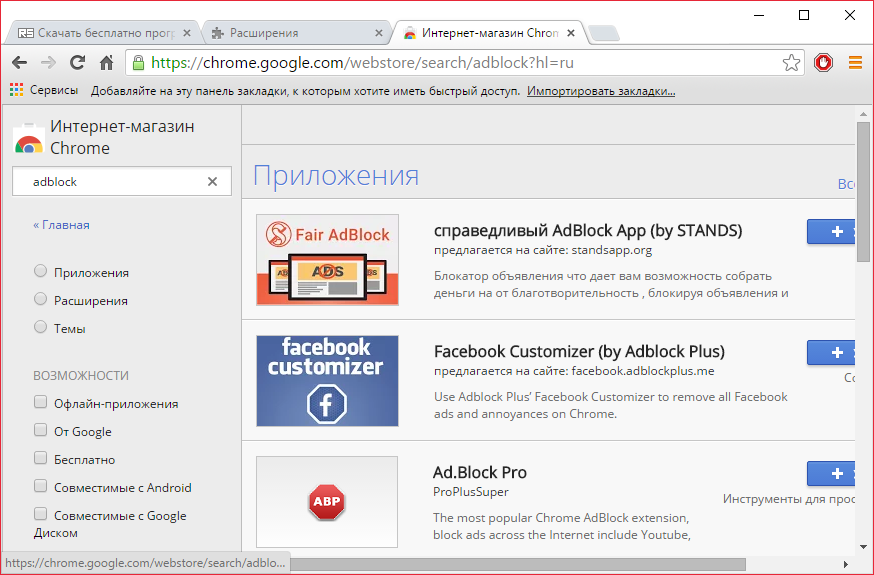874x575 pixels.
Task: Add Facebook Customizer with plus button
Action: tap(831, 352)
